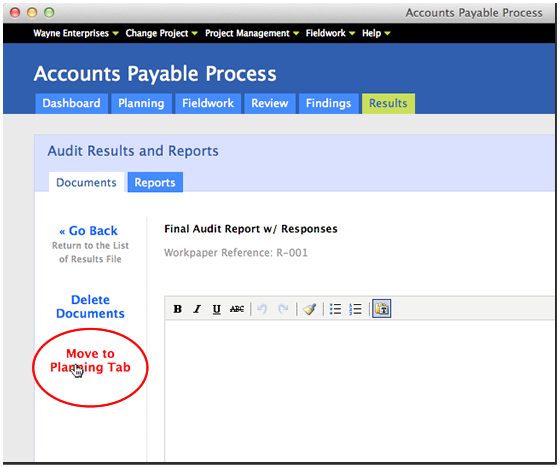This screenshot has width=560, height=467.
Task: Click the Workpaper Reference: R-001 text
Action: click(x=236, y=253)
